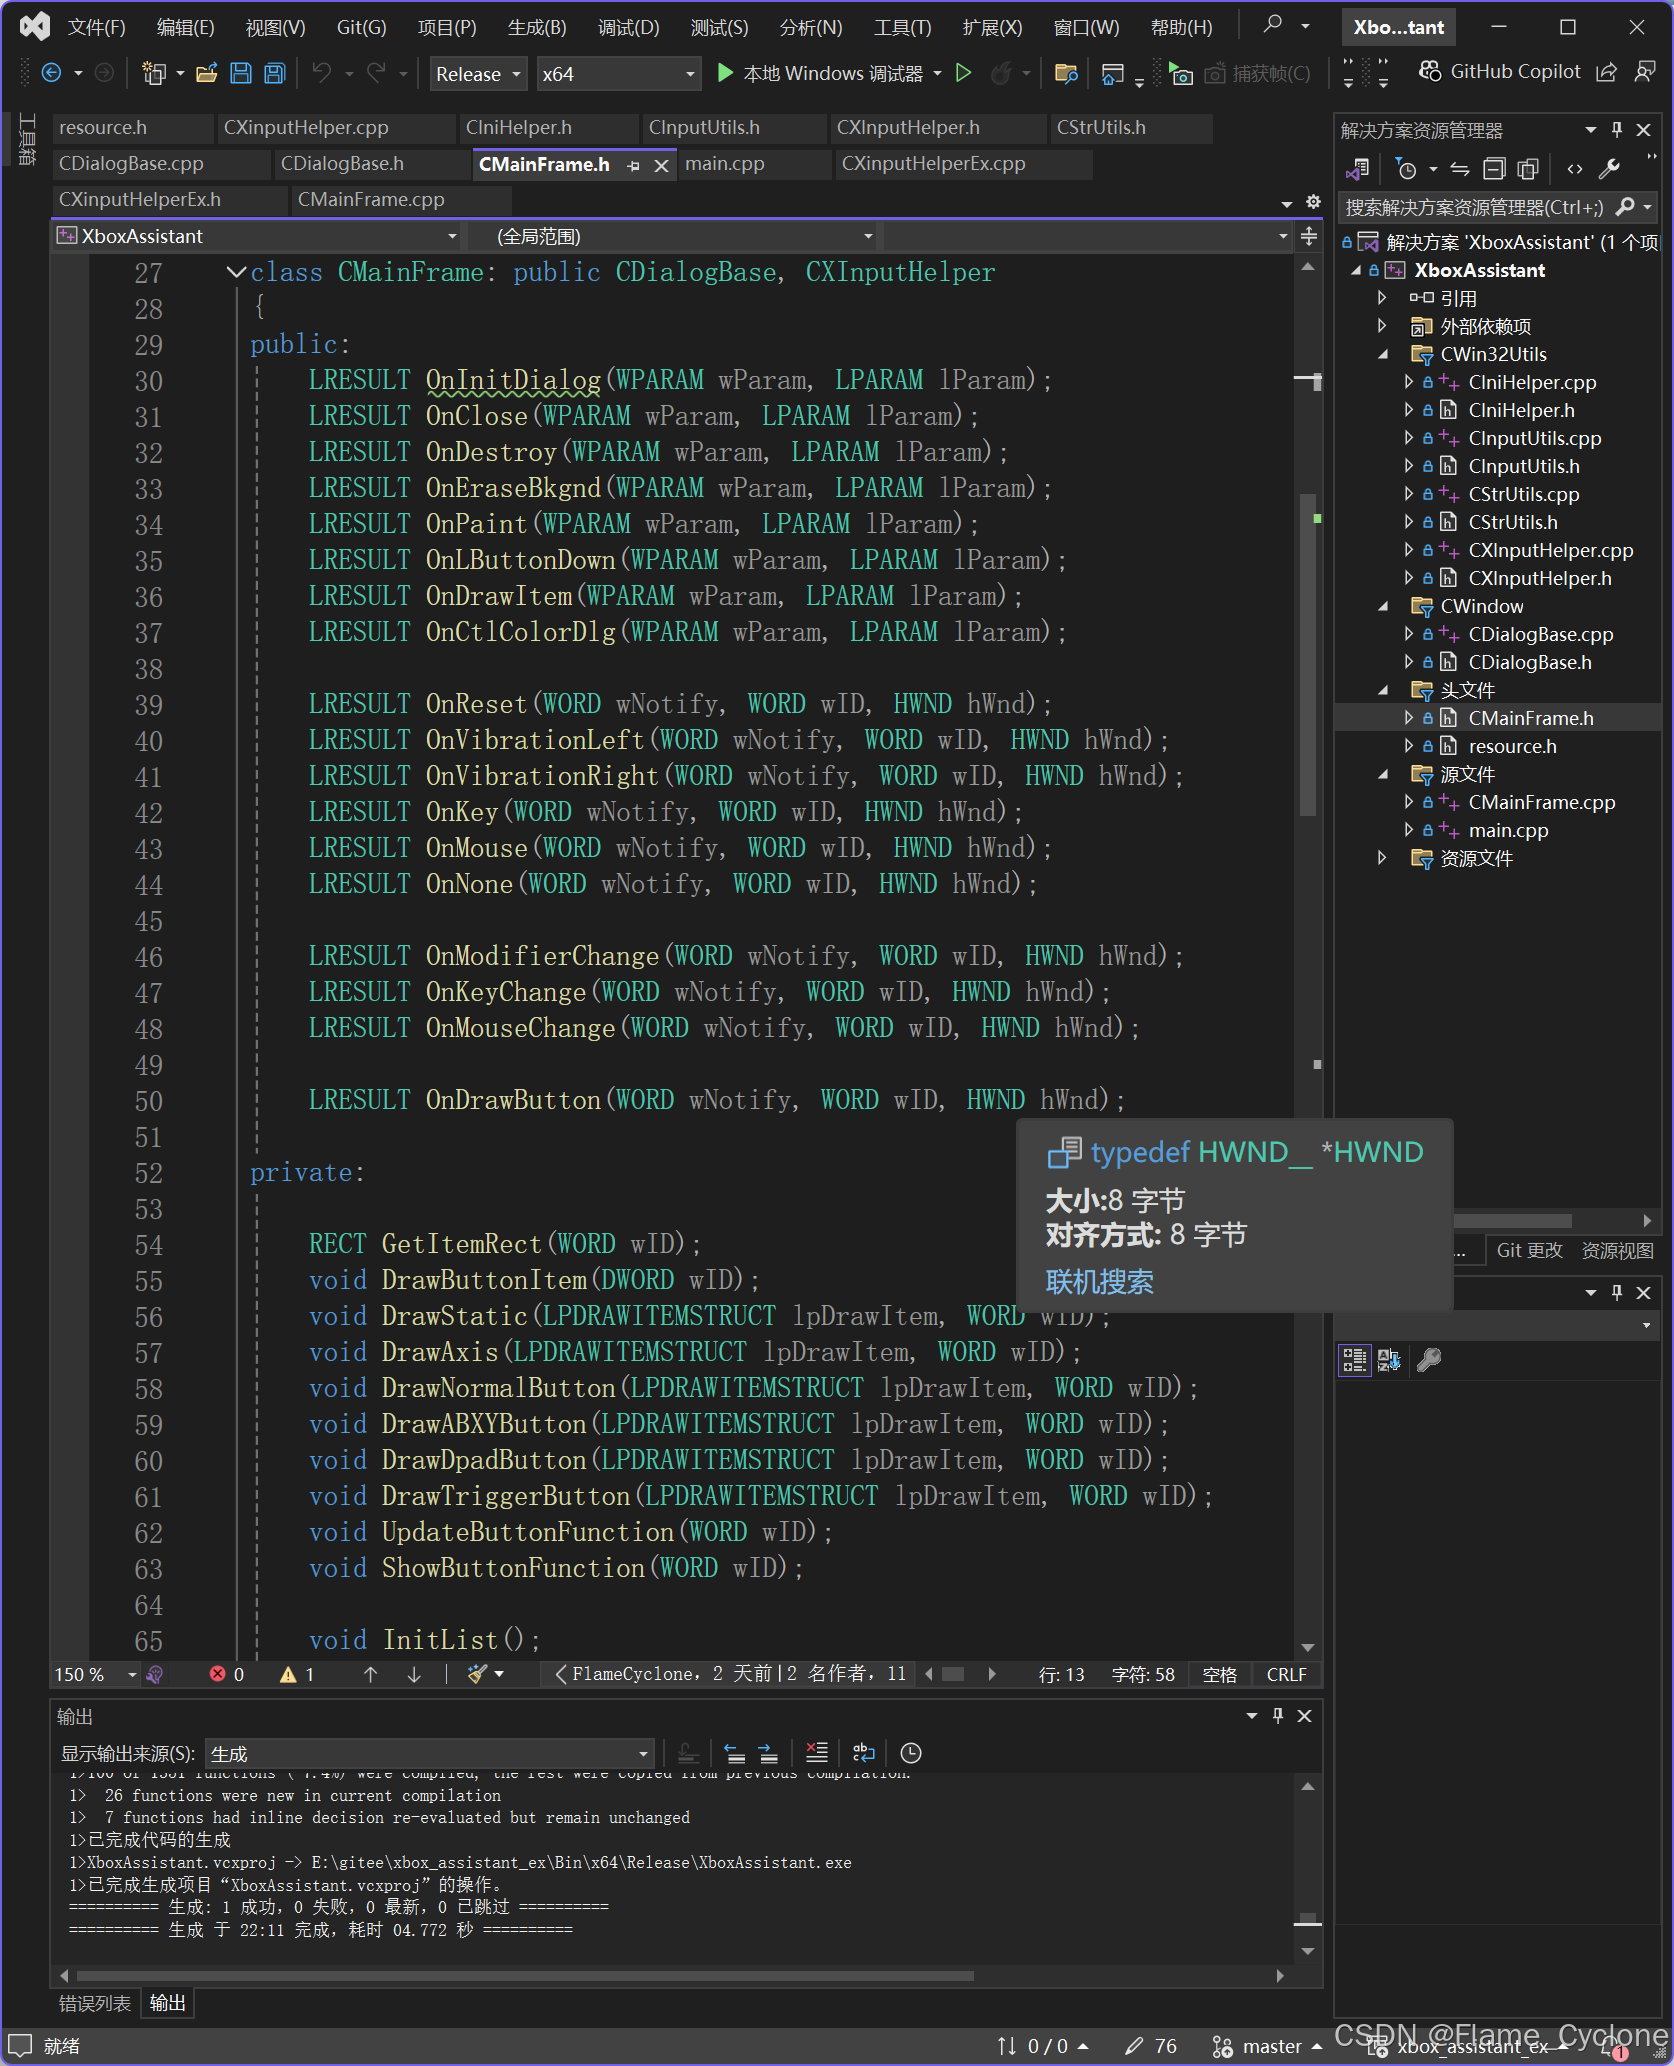
Task: Click the navigate backward arrow icon
Action: 51,73
